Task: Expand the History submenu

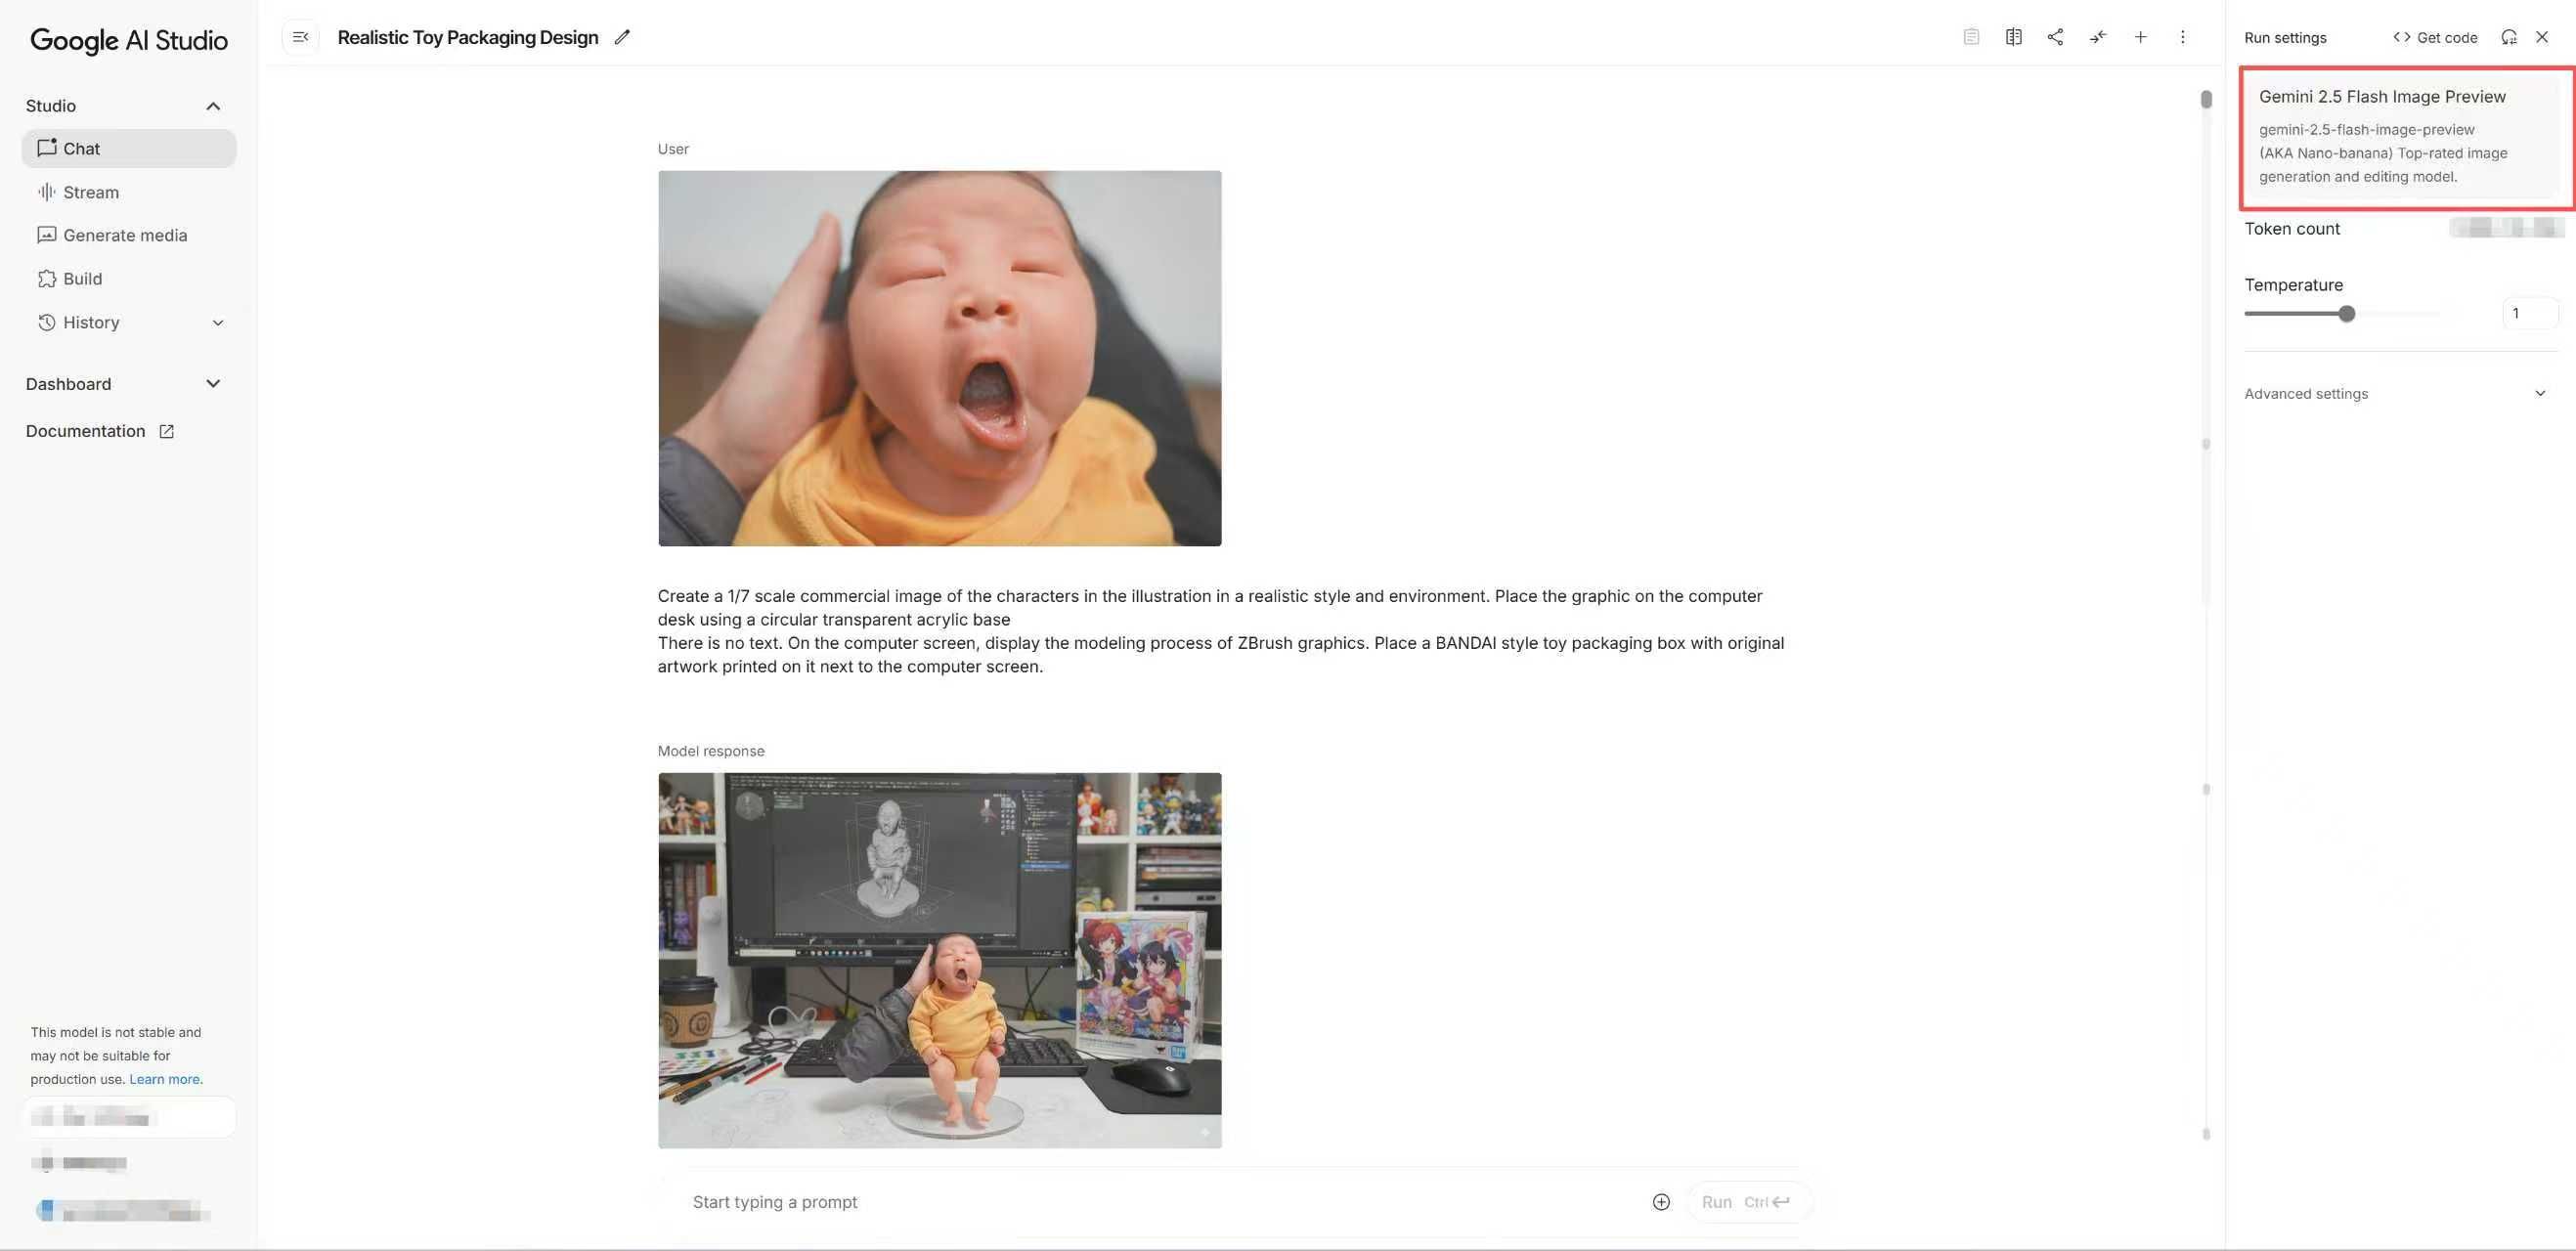Action: [218, 322]
